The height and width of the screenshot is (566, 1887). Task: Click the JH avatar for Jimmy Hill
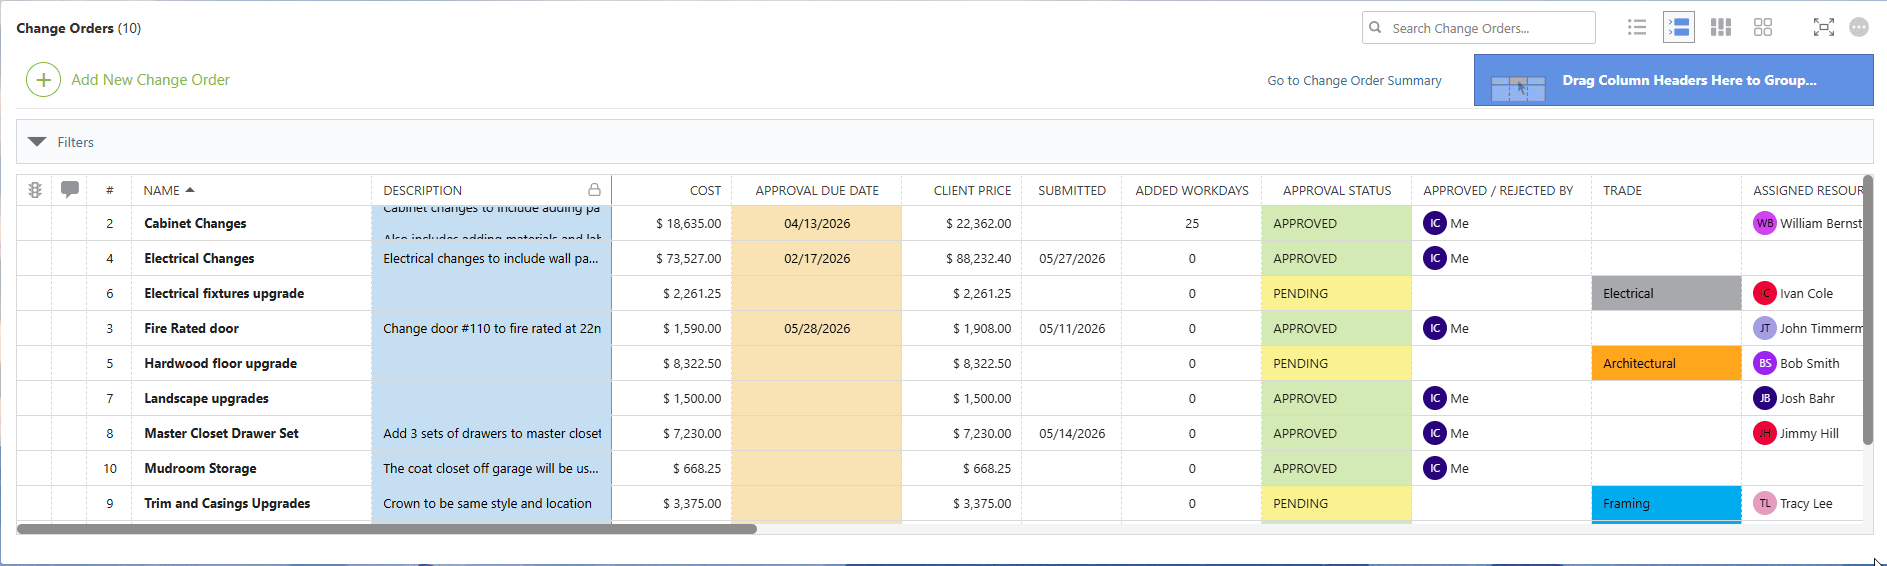(x=1765, y=433)
